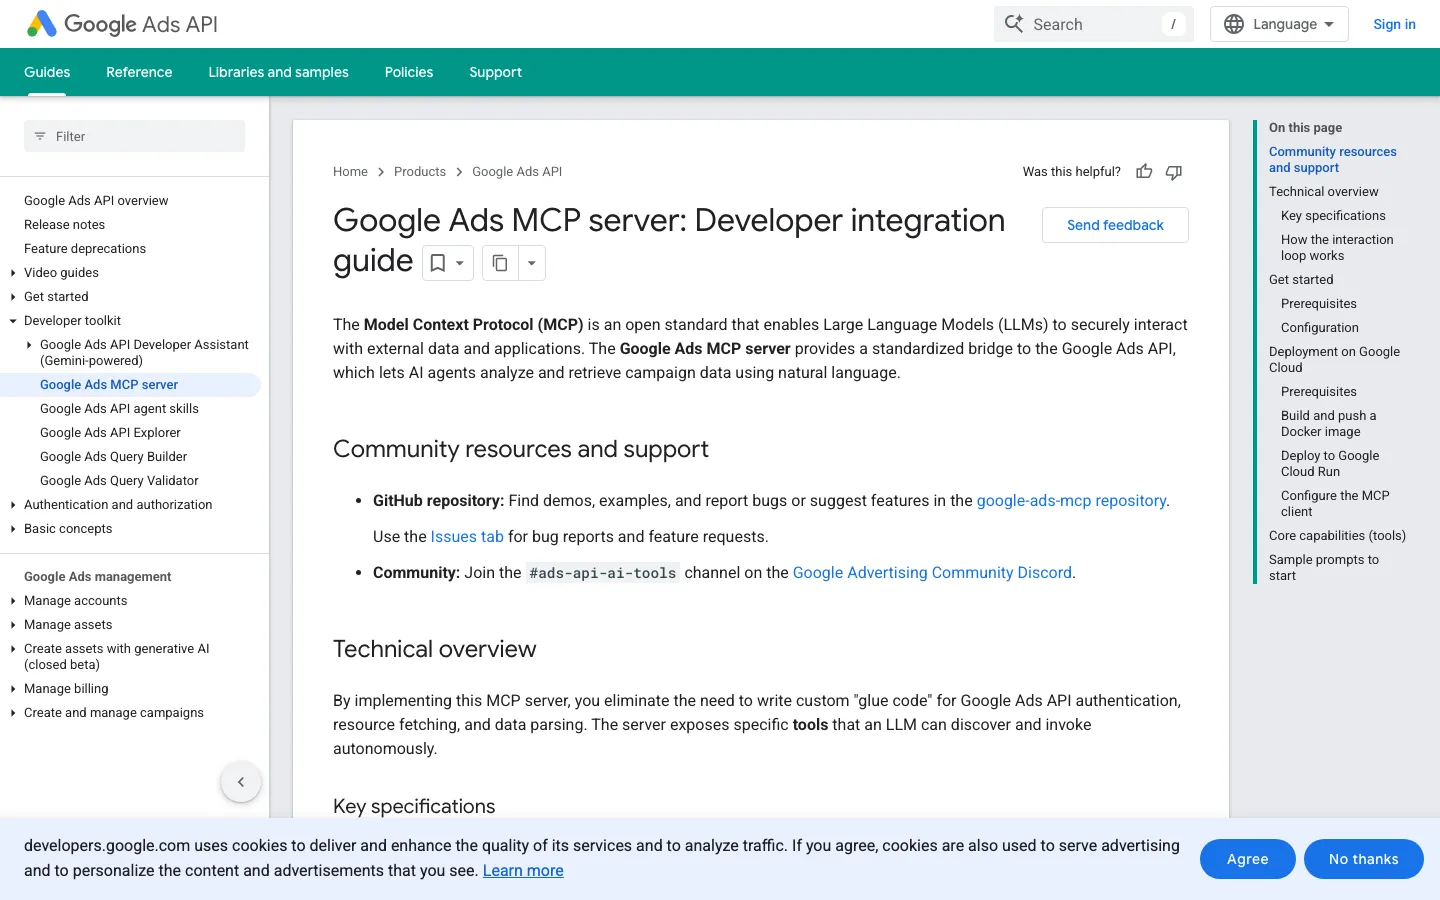Click the thumbs down not helpful icon

coord(1174,172)
